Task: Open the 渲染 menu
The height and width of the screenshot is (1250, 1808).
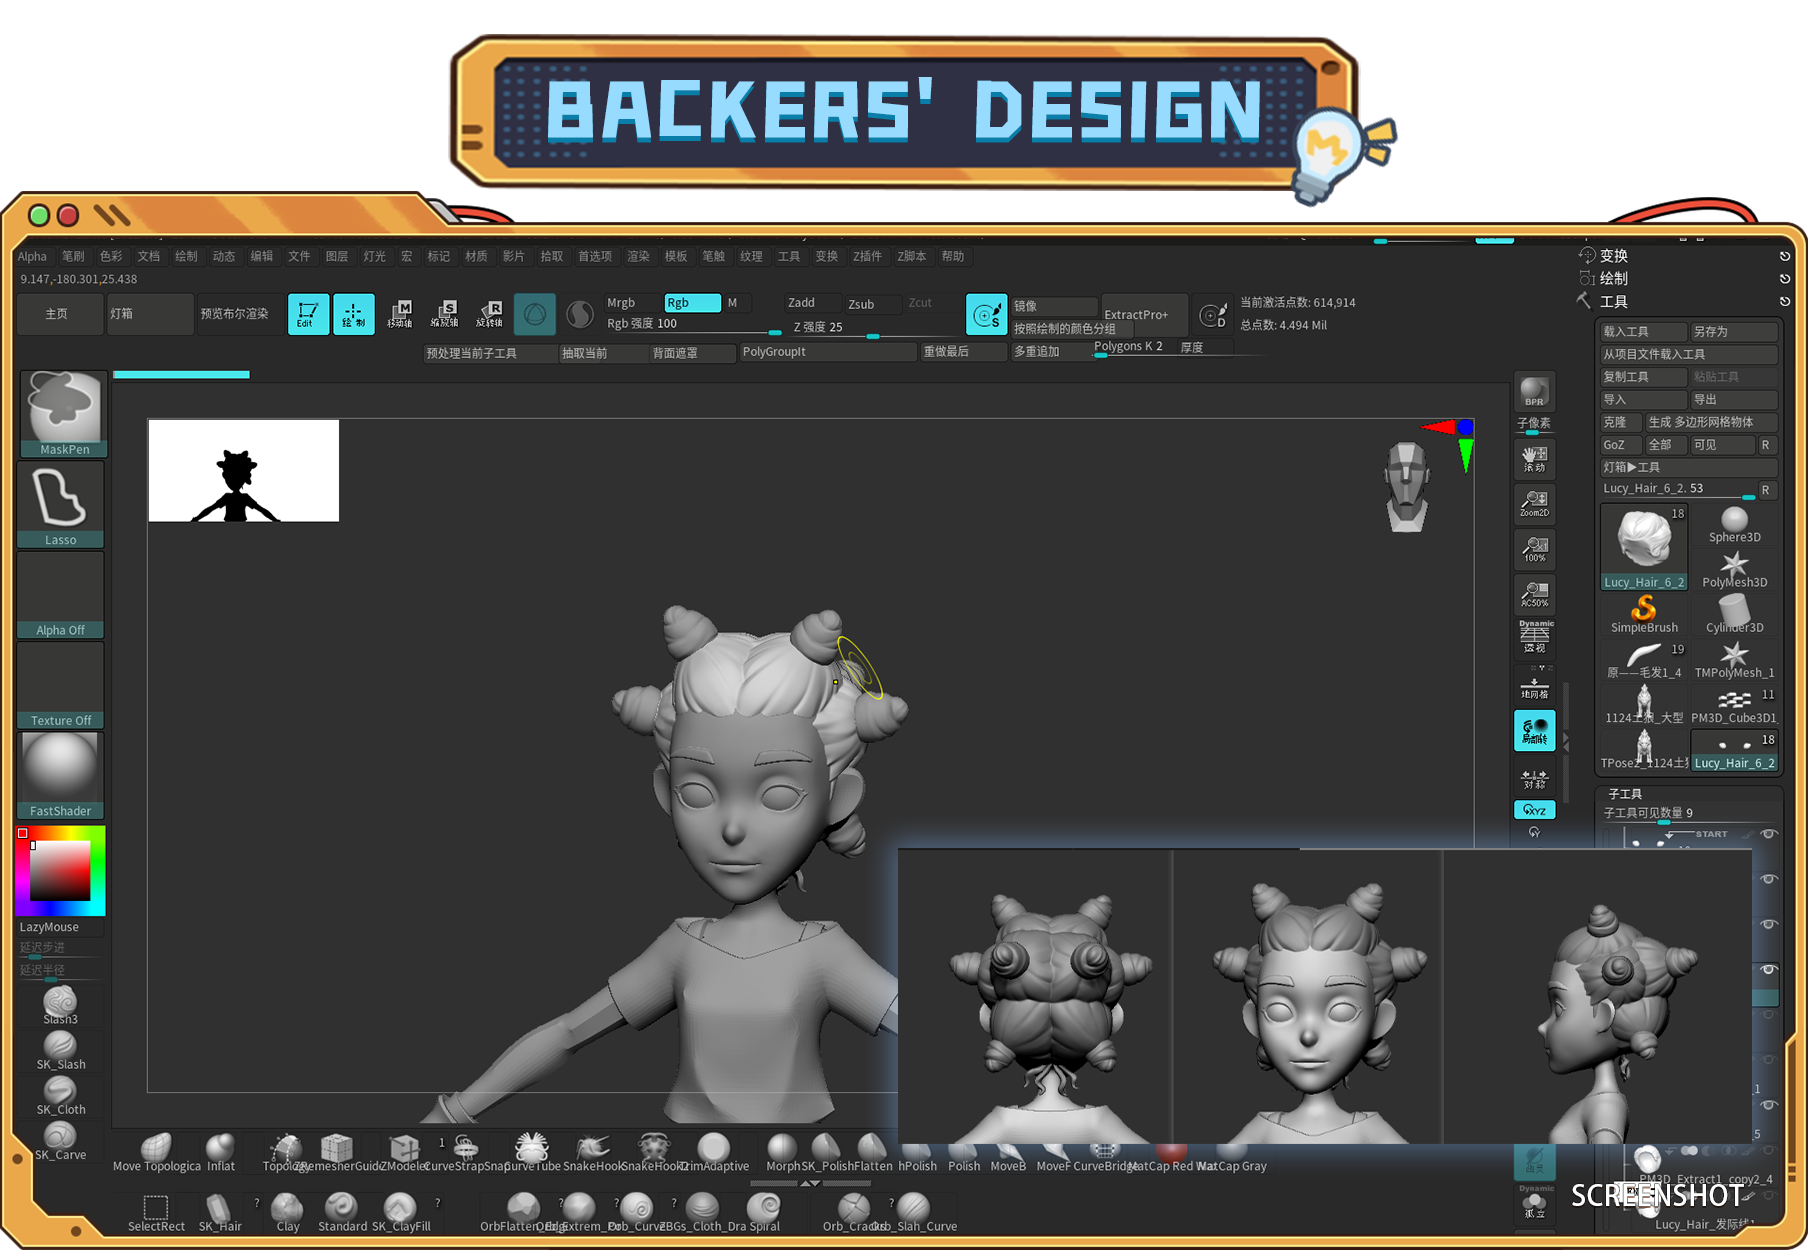Action: click(638, 257)
